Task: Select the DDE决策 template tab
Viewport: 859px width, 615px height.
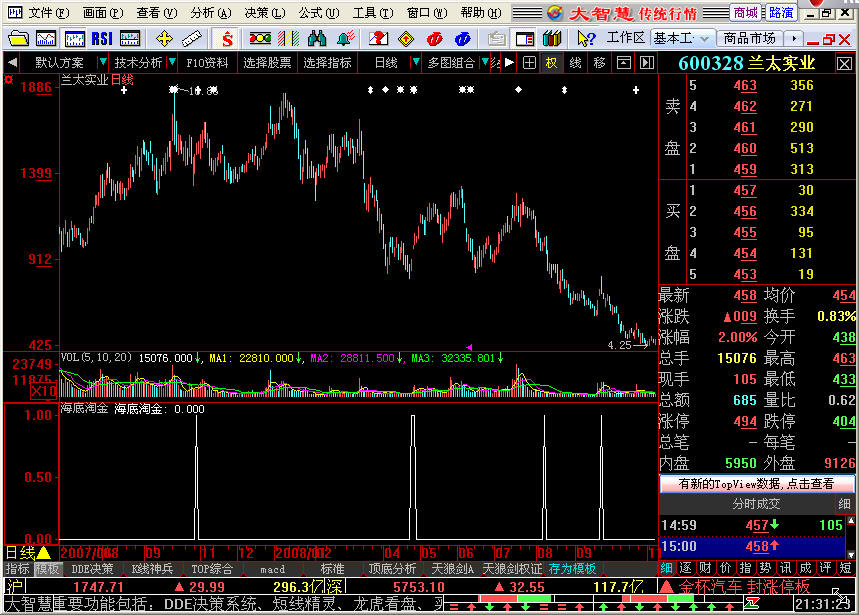Action: (x=92, y=569)
